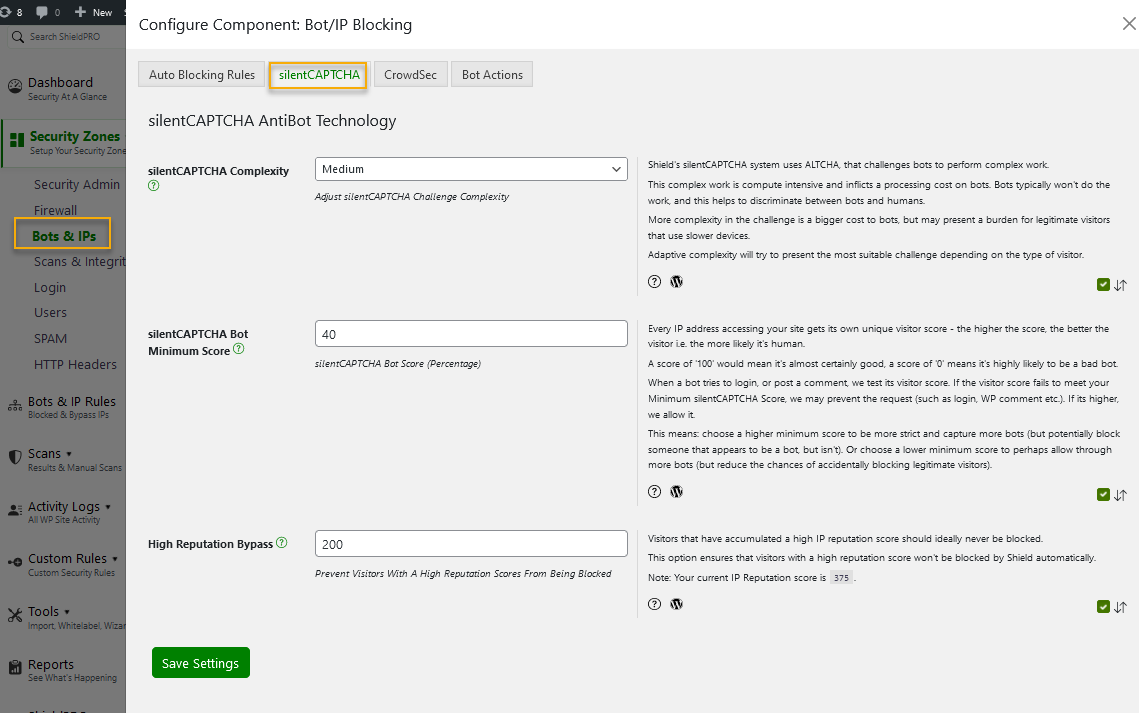Open Reports See What's Happening

[x=72, y=670]
